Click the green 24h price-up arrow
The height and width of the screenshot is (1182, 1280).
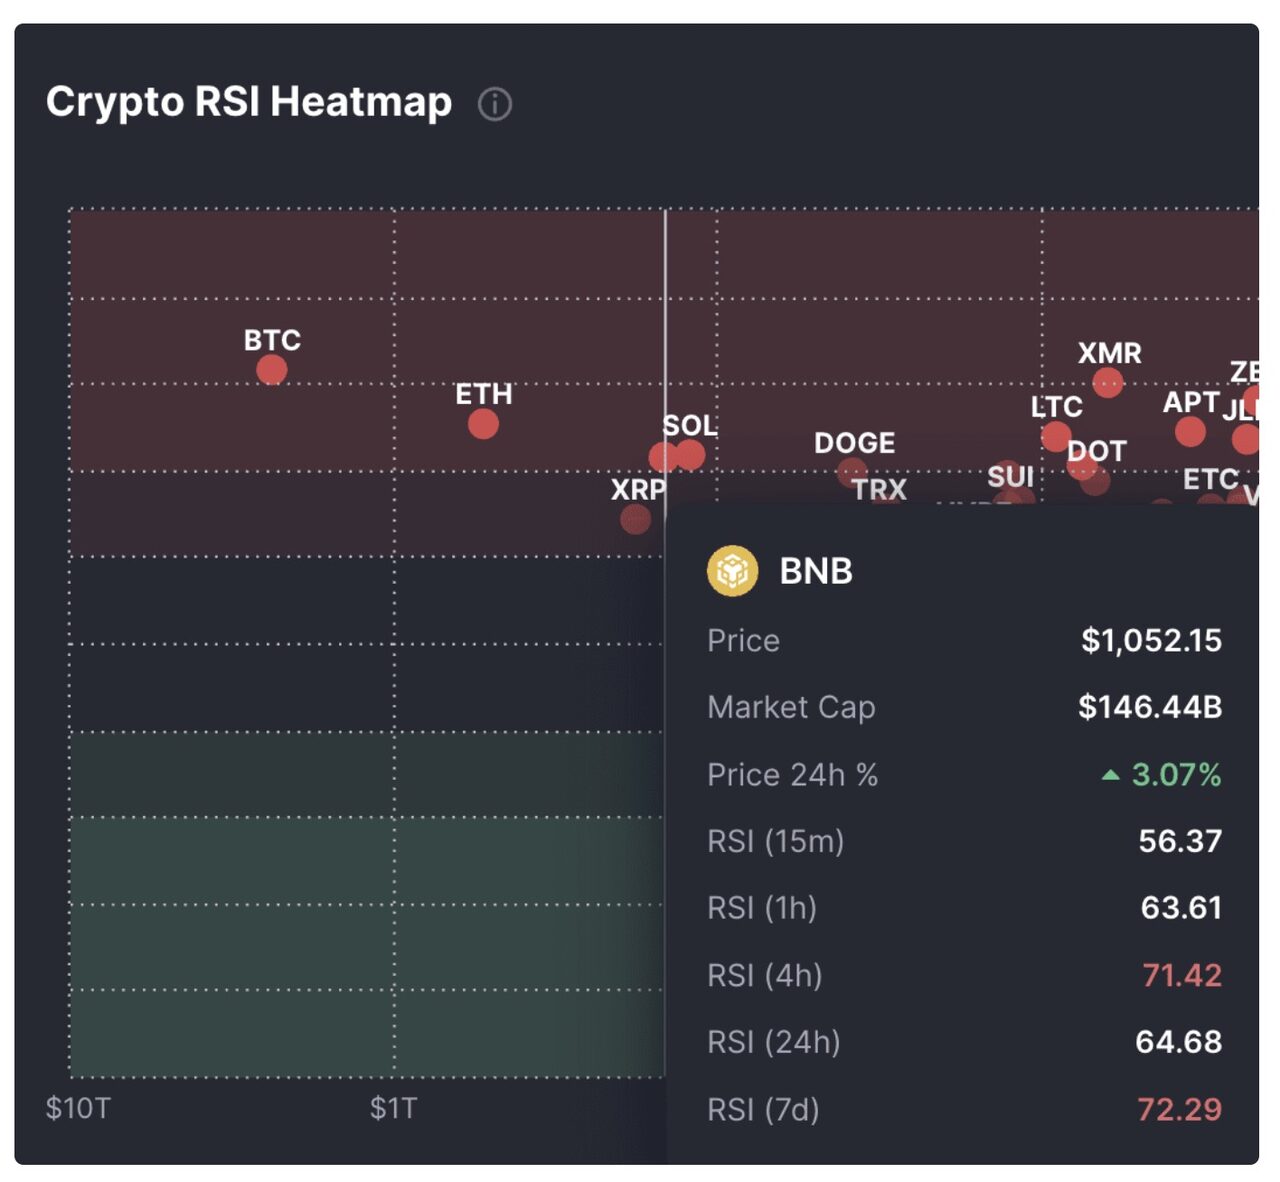pyautogui.click(x=1110, y=775)
